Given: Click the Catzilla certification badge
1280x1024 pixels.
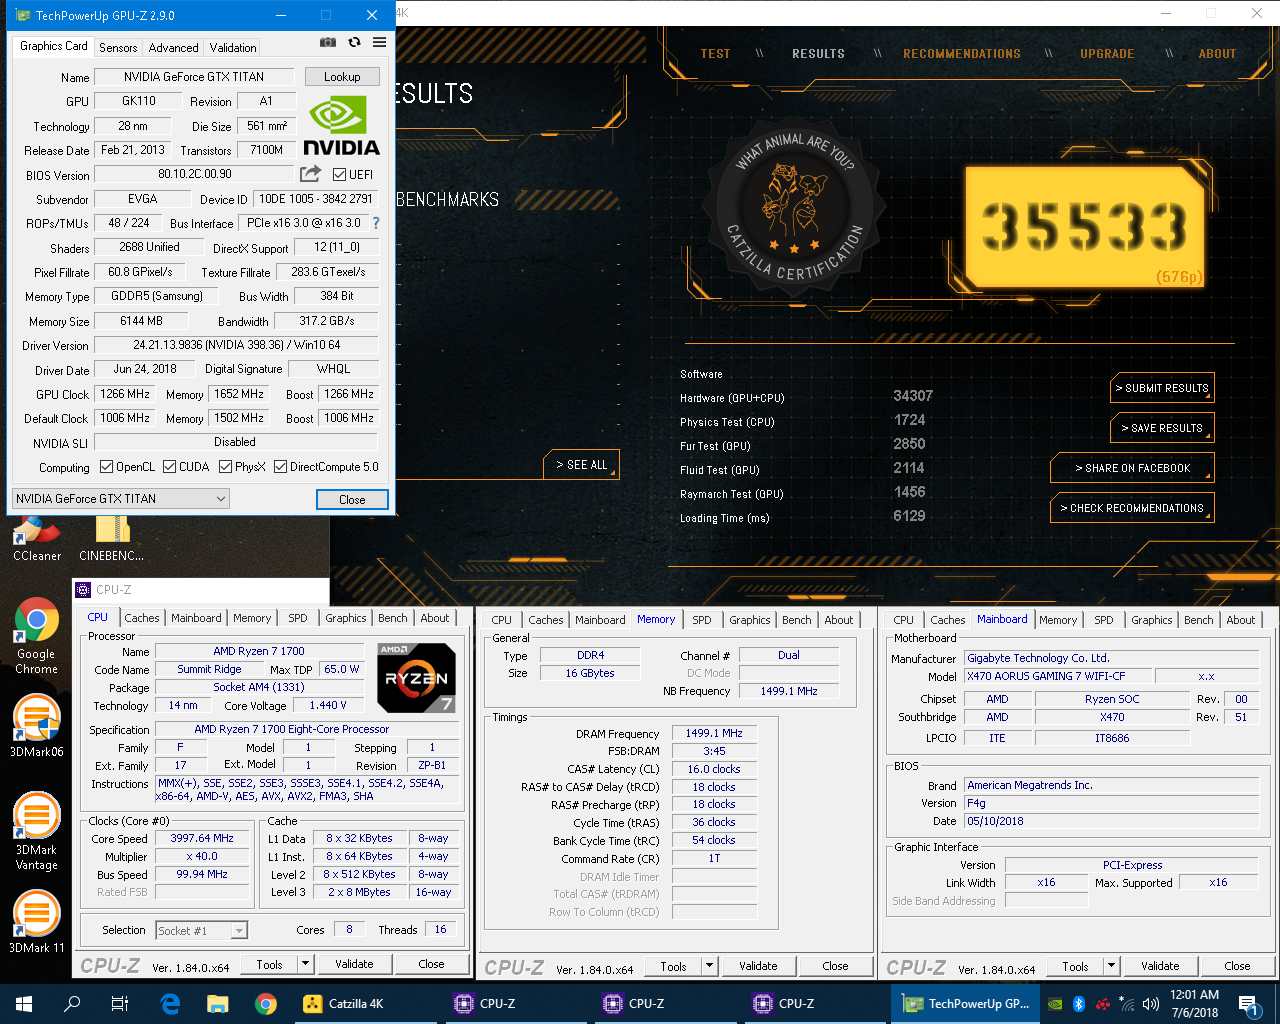Looking at the screenshot, I should tap(794, 208).
